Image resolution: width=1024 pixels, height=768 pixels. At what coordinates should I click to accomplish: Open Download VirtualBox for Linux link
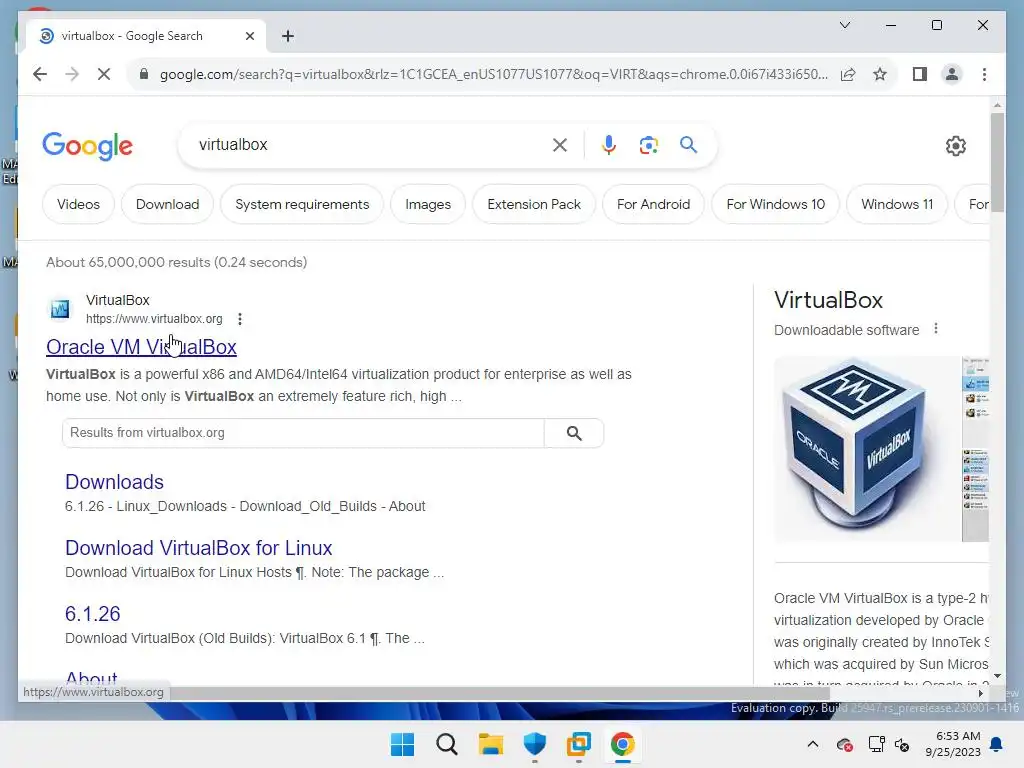point(199,548)
